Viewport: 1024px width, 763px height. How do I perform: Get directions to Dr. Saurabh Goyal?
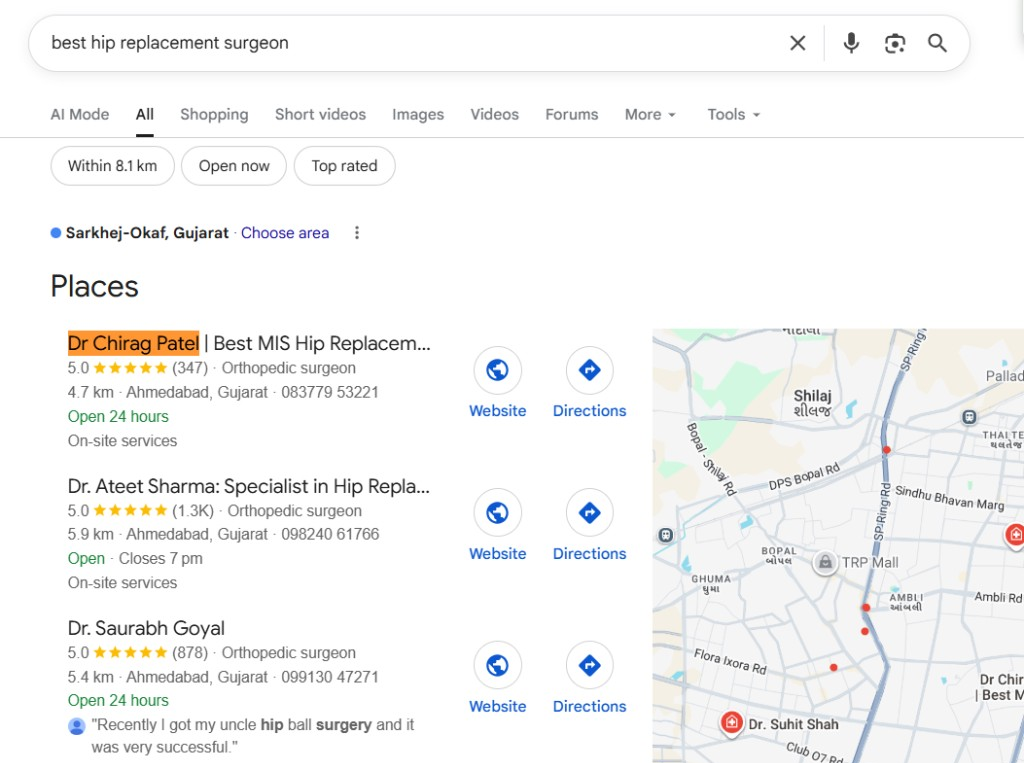tap(590, 665)
